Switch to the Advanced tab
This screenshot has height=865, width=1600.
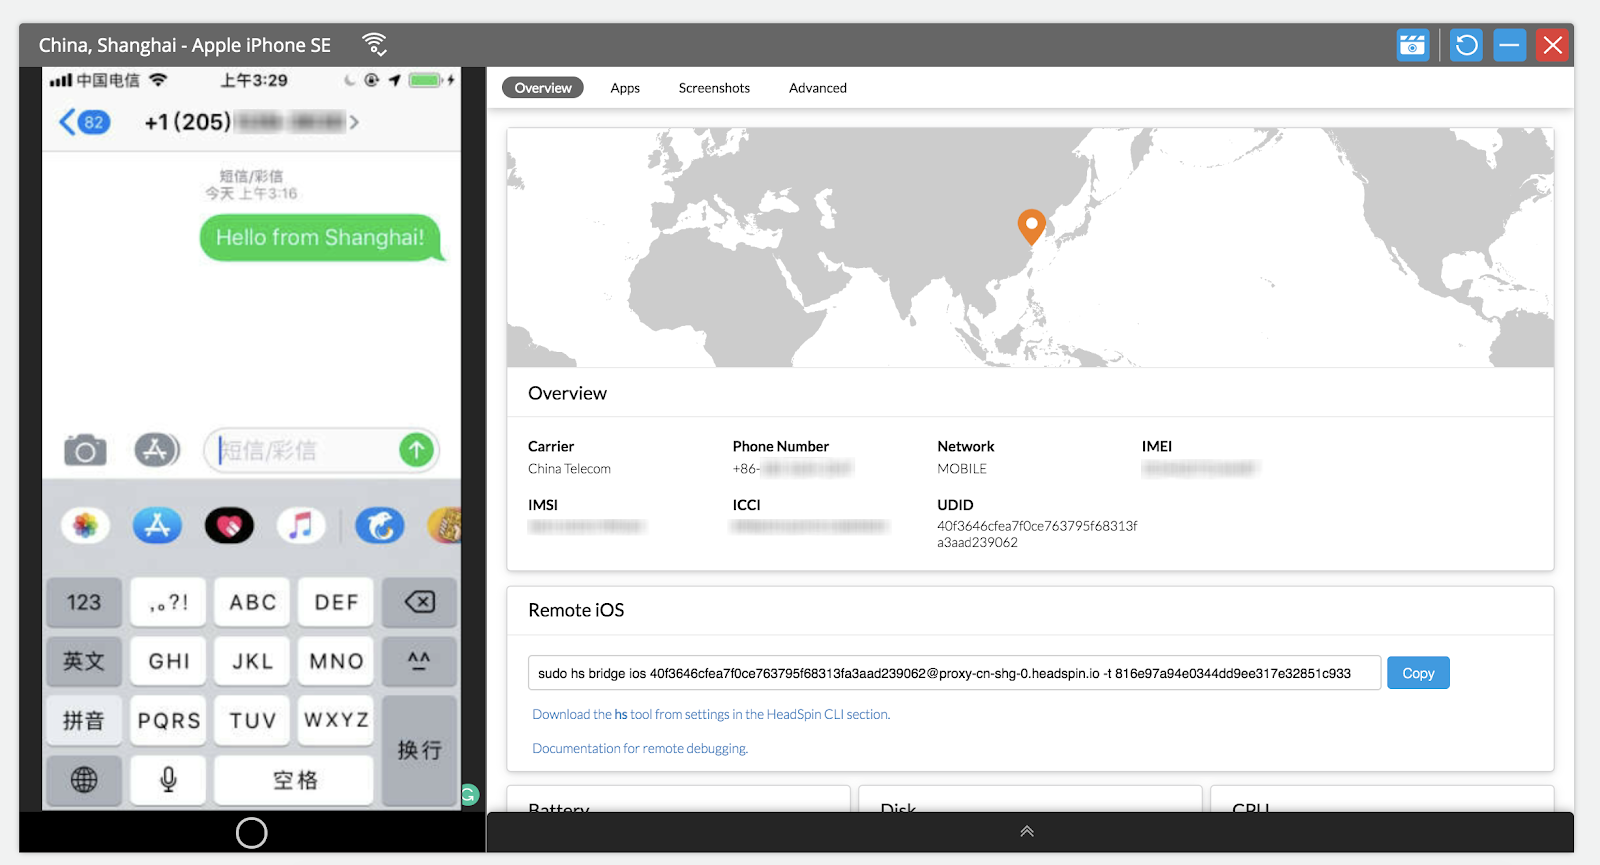point(818,88)
